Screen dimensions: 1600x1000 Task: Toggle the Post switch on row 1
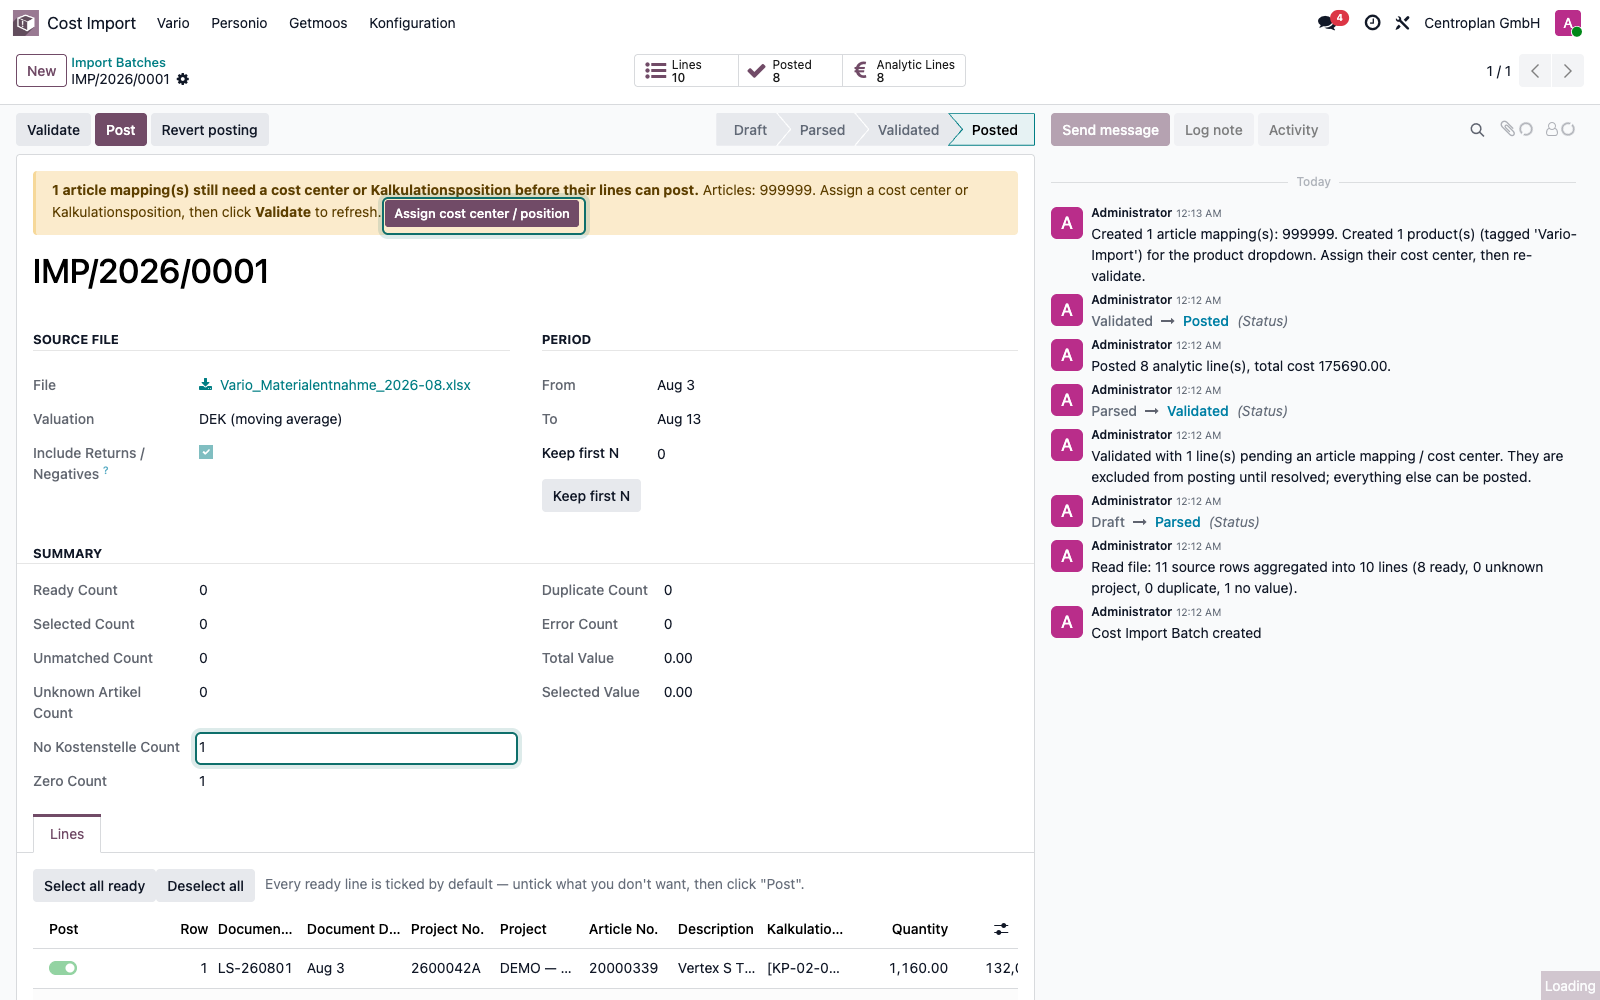(x=63, y=968)
